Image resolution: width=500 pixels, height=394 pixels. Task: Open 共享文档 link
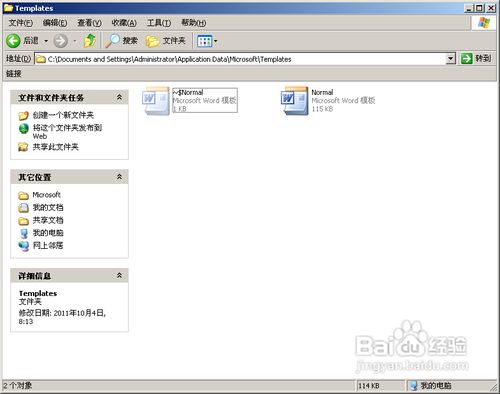tap(48, 220)
